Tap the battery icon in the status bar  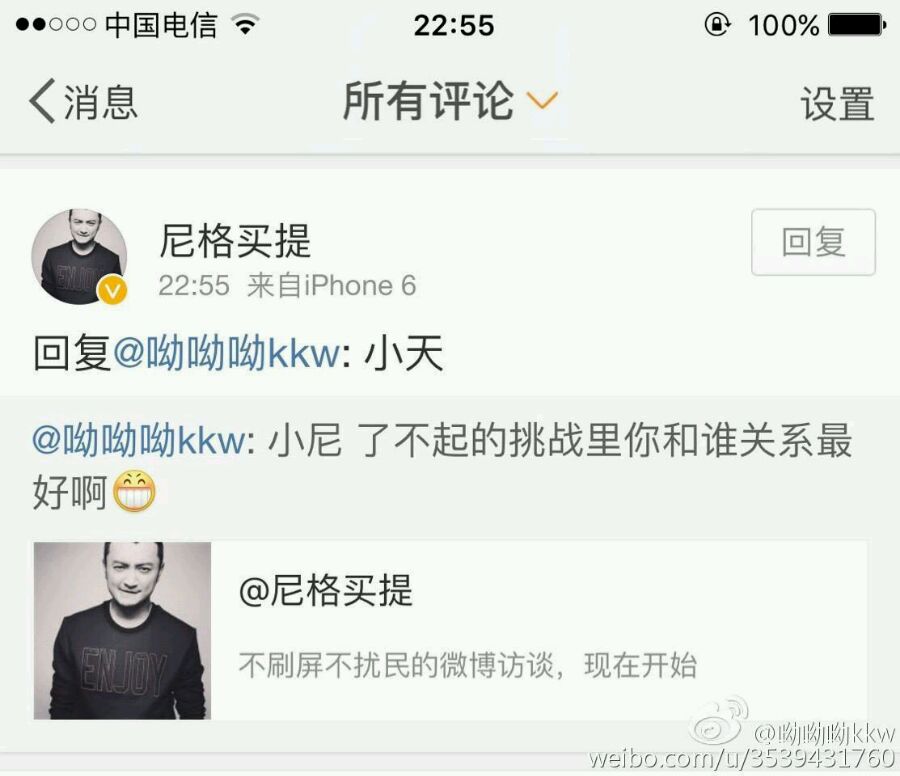pyautogui.click(x=857, y=25)
